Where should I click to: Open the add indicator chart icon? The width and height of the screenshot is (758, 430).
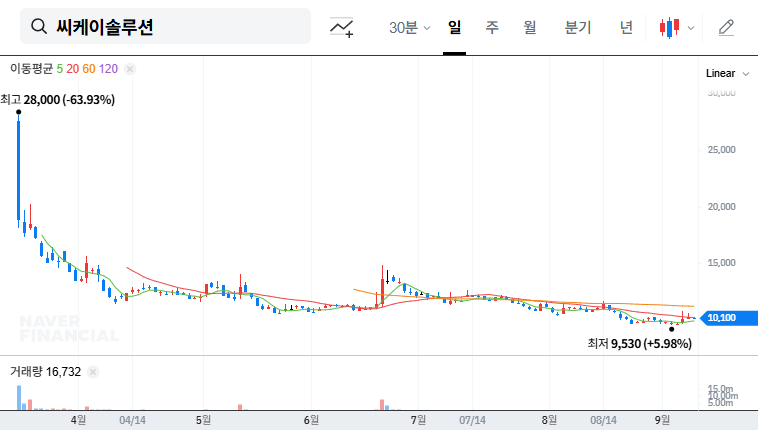click(341, 28)
